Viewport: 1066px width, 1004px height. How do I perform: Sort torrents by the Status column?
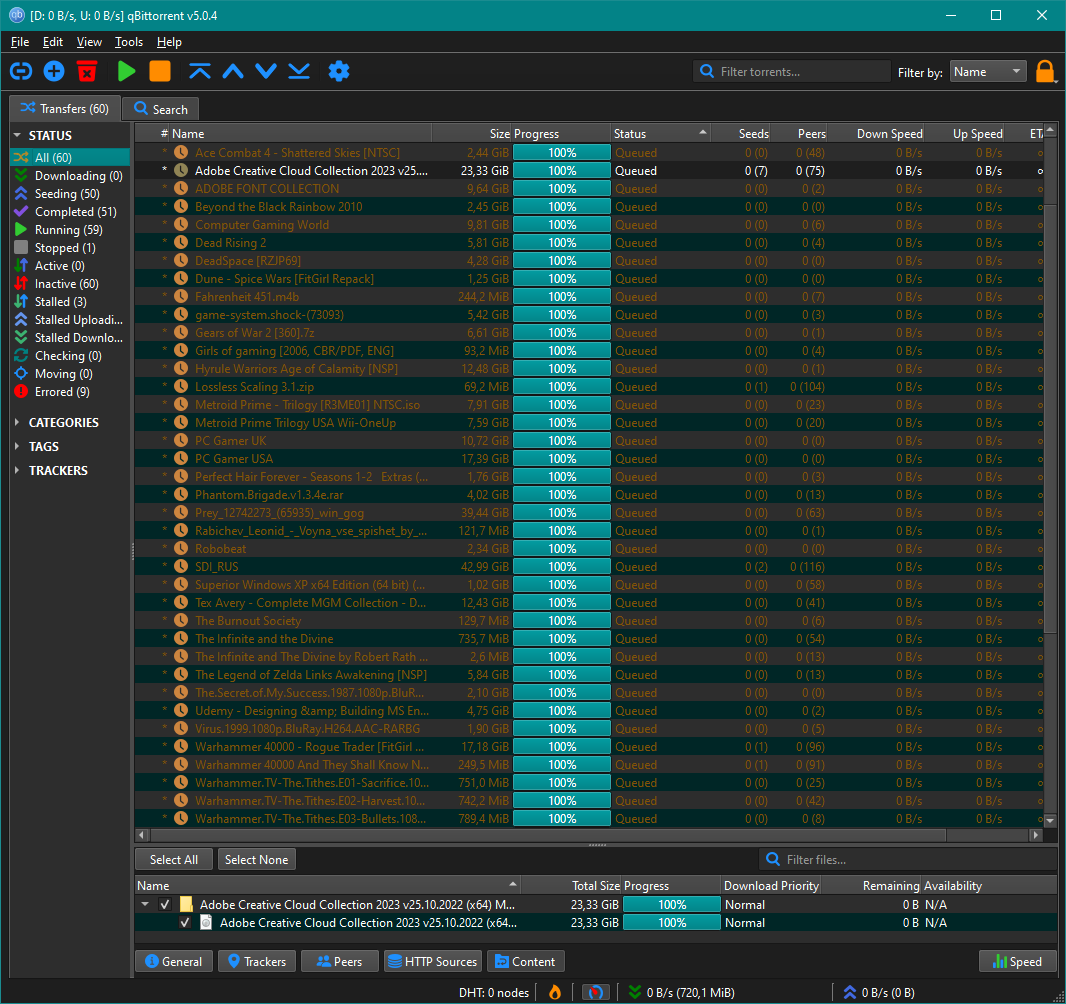pos(660,134)
